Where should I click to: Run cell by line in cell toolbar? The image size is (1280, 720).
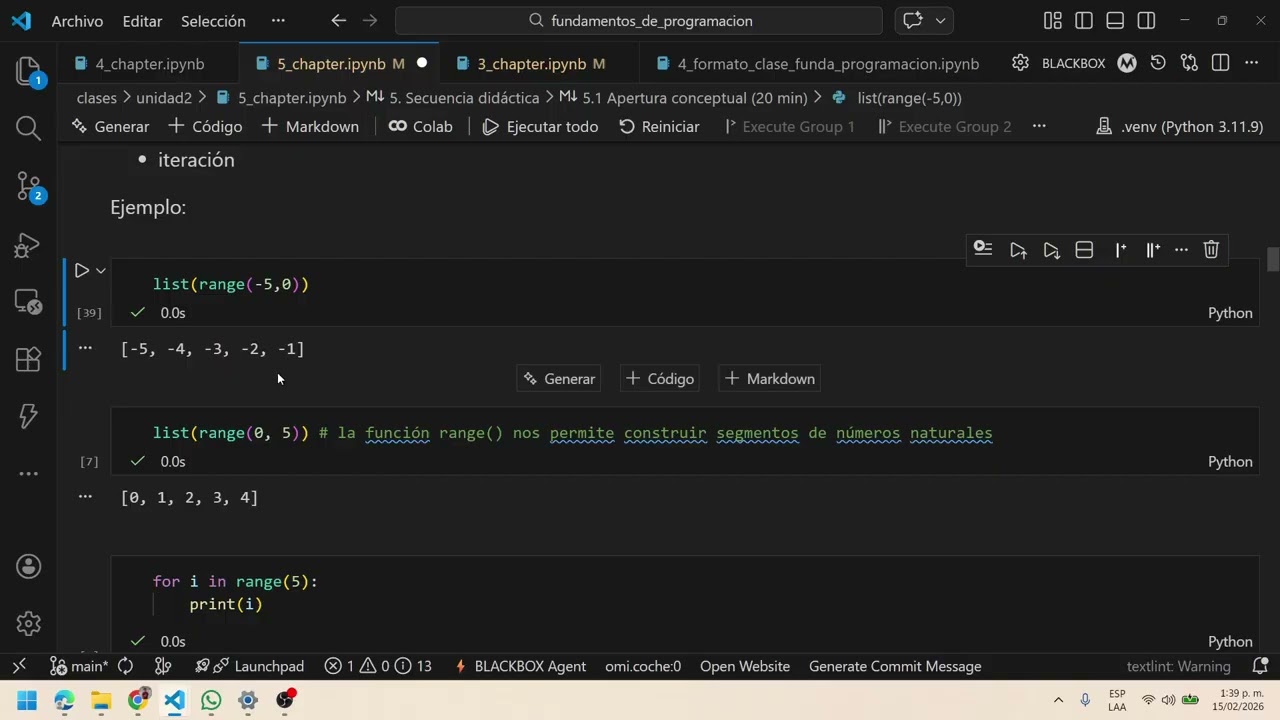(x=983, y=249)
